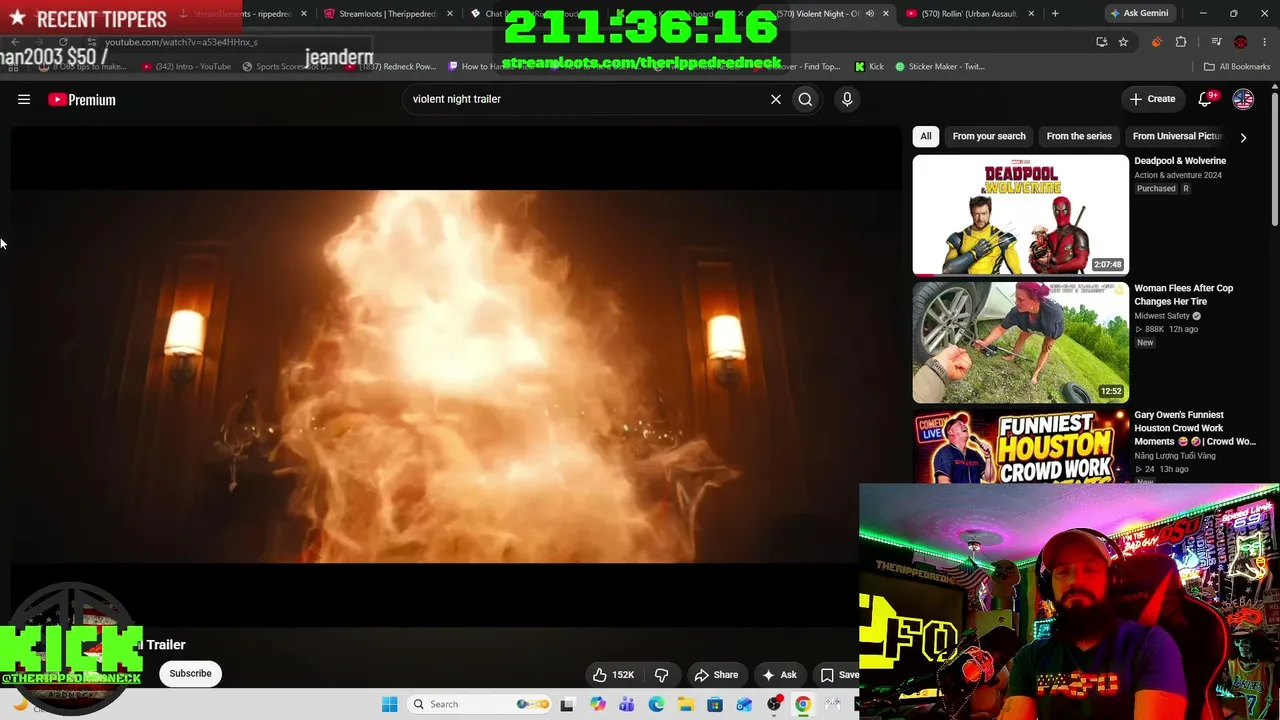
Task: Switch to Google Chrome on the taskbar
Action: tap(803, 704)
